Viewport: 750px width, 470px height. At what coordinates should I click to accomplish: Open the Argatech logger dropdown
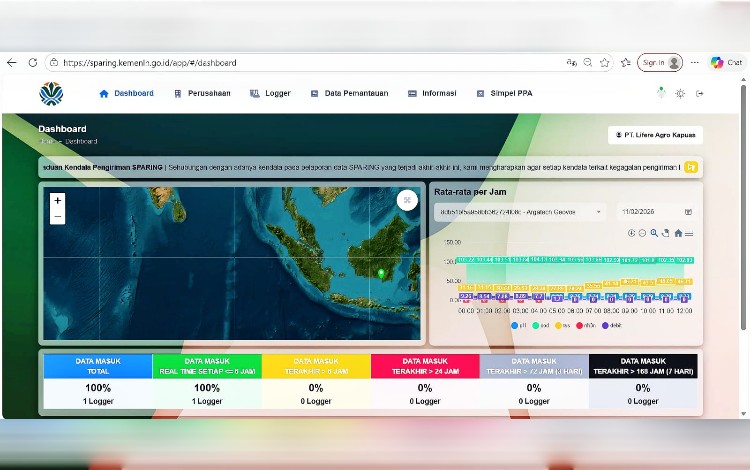tap(519, 212)
